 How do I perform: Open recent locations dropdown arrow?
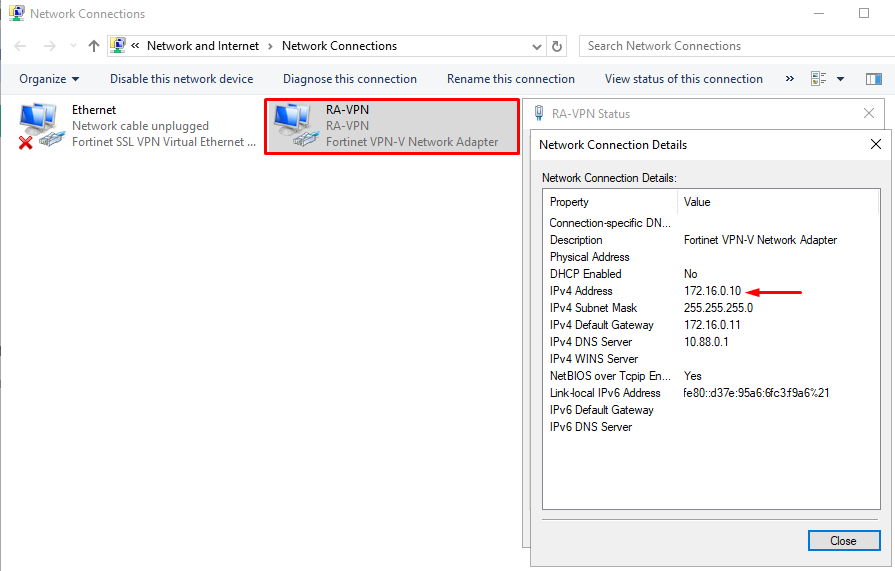pyautogui.click(x=73, y=46)
